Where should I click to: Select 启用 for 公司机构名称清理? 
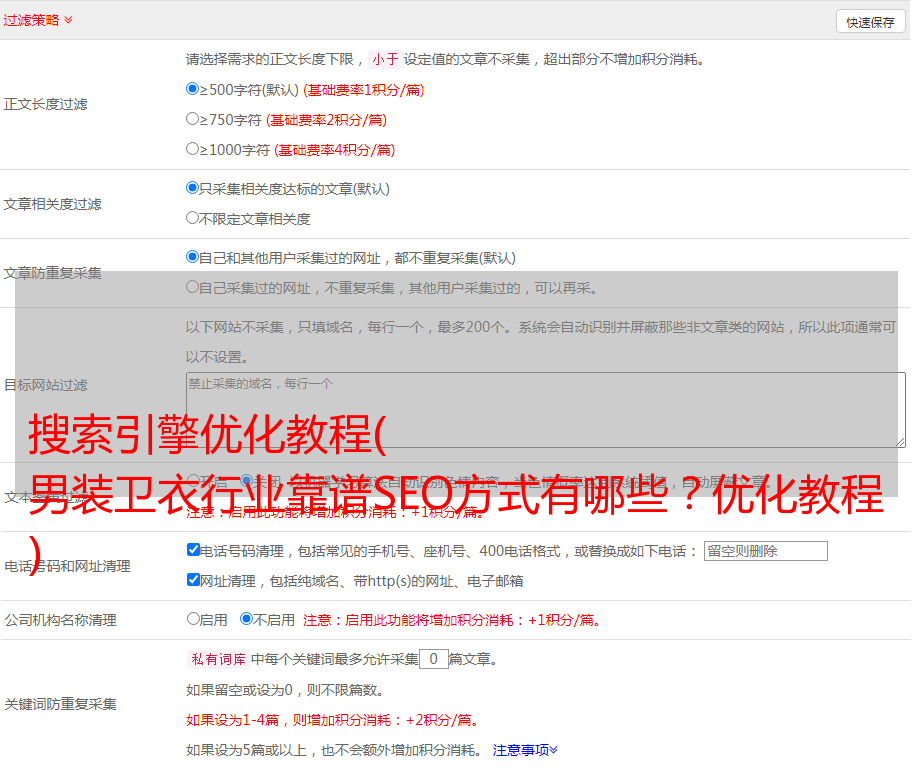coord(193,619)
